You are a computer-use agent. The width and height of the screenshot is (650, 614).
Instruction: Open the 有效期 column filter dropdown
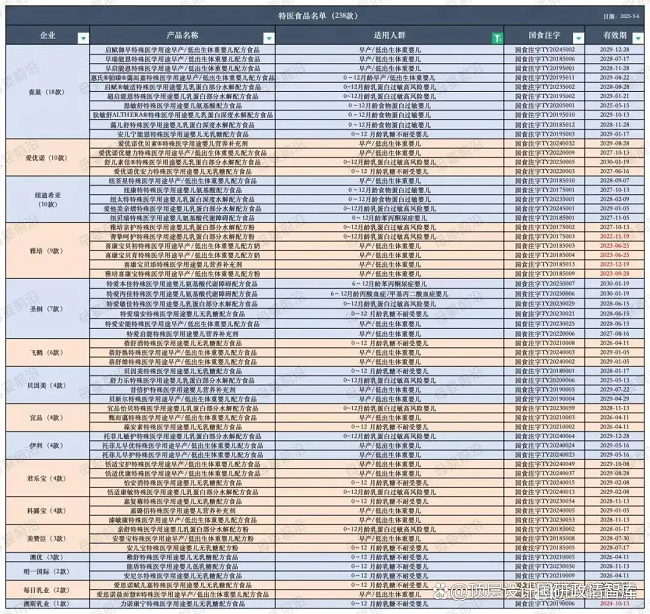(638, 38)
